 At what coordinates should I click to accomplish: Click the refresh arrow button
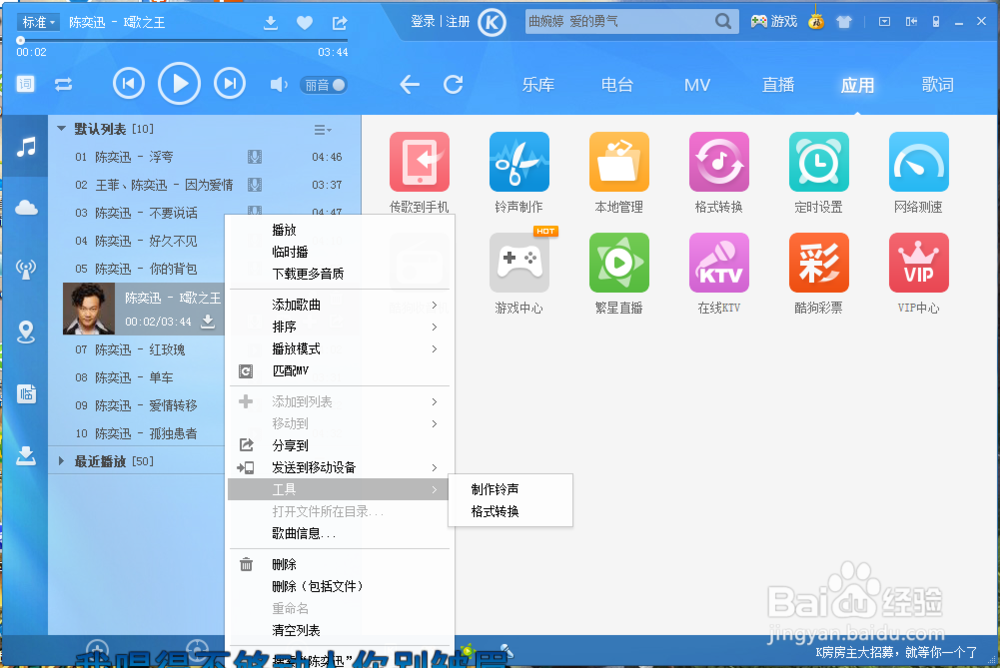[453, 84]
